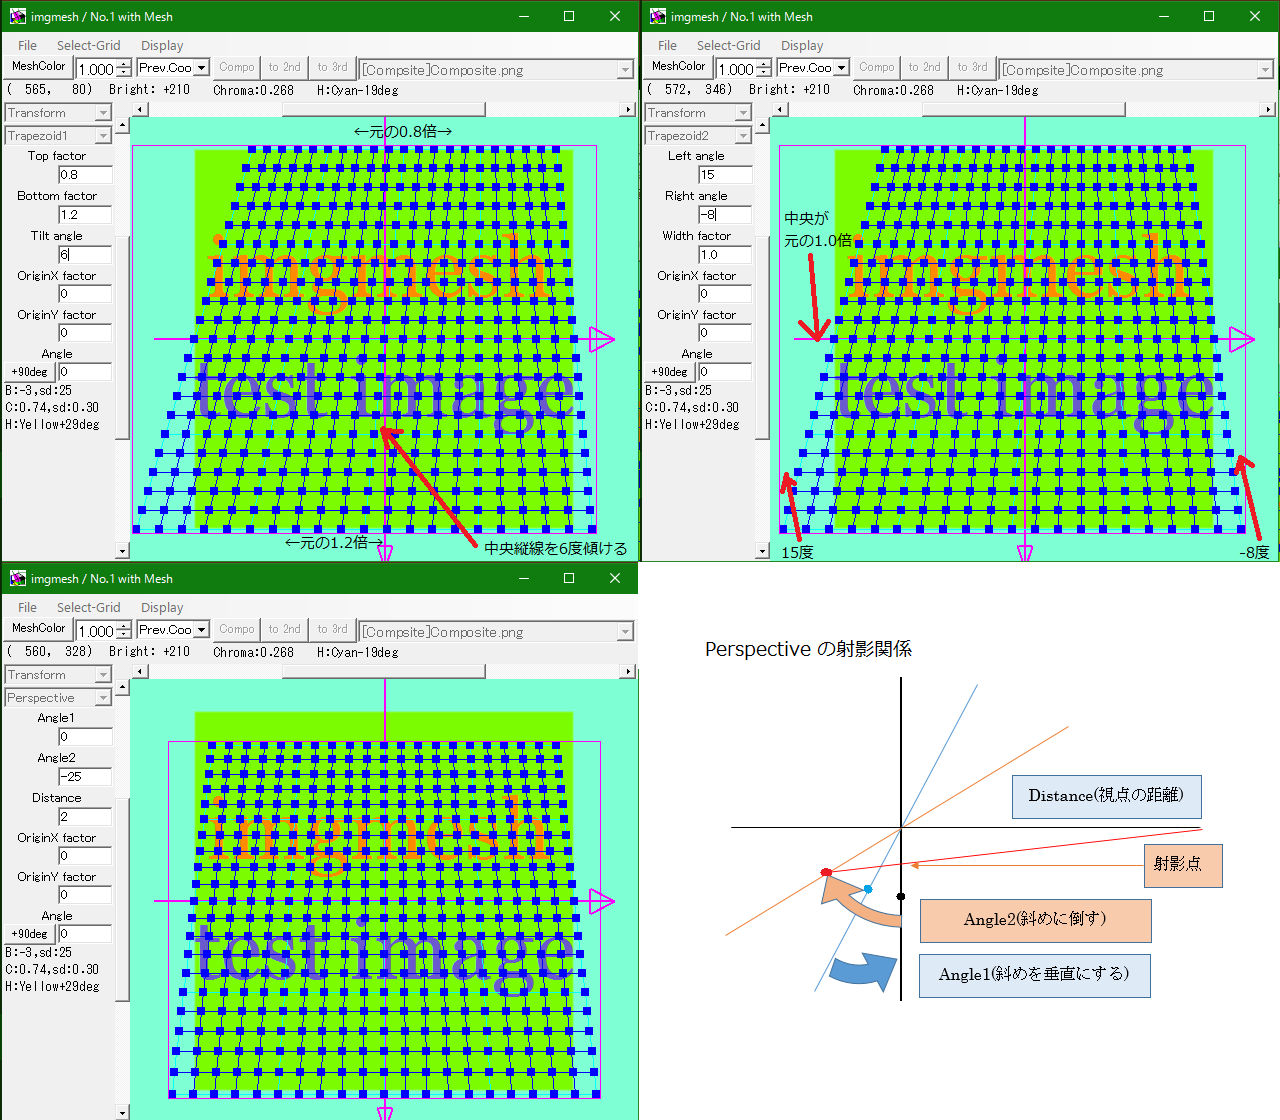Viewport: 1280px width, 1120px height.
Task: Click imgmesh app icon in top-right window title bar
Action: [658, 17]
